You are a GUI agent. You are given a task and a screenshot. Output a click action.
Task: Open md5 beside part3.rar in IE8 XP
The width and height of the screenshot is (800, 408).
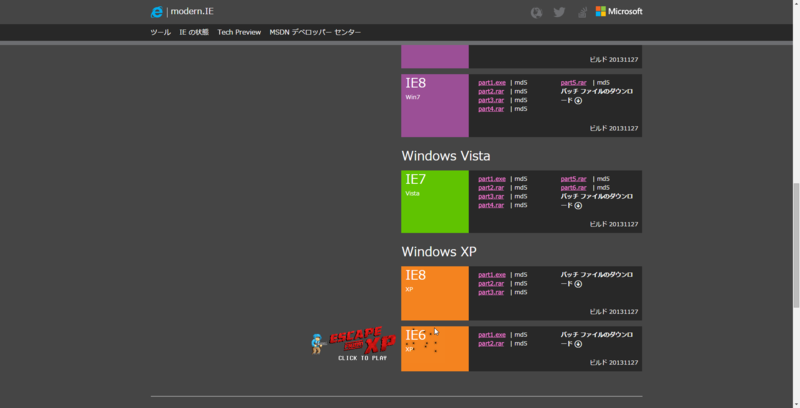521,292
